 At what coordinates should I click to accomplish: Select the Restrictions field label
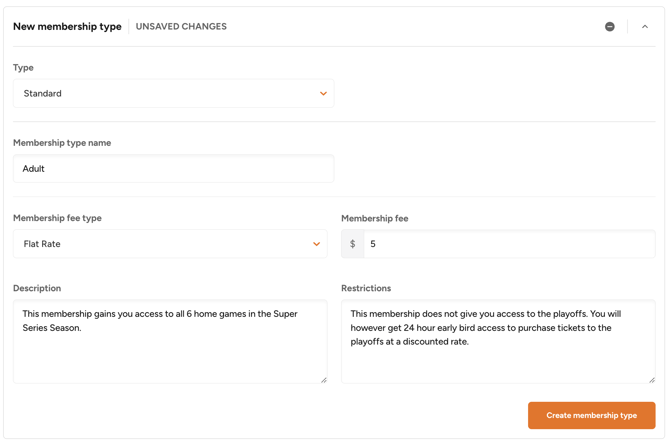coord(366,288)
